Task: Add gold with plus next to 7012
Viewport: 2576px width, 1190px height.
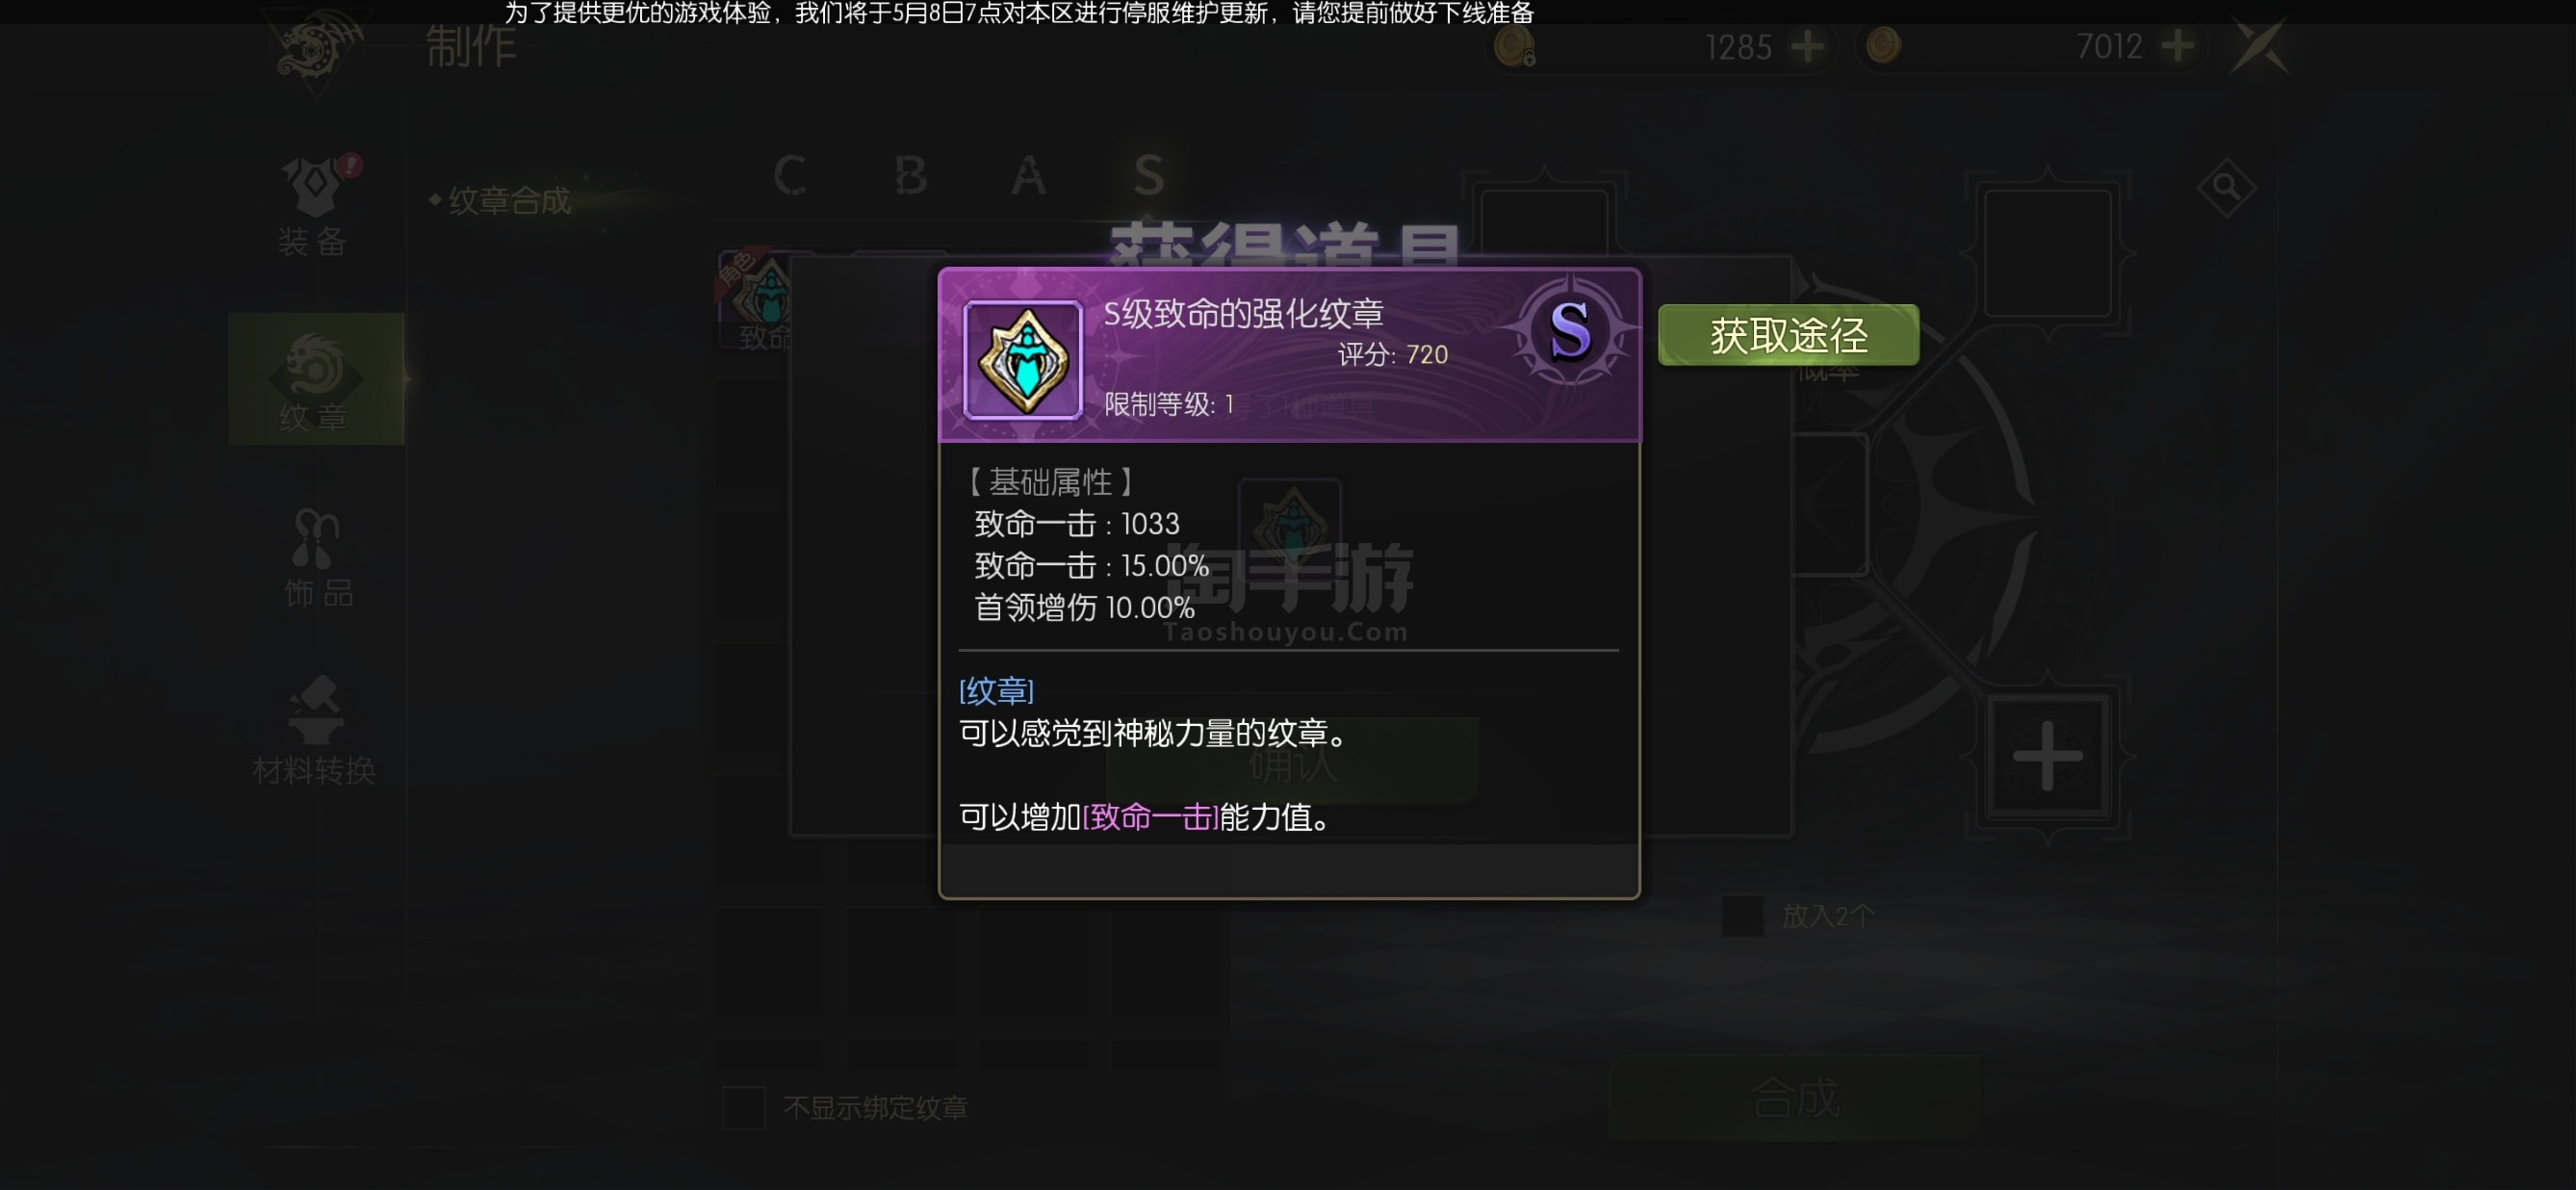Action: (x=2177, y=45)
